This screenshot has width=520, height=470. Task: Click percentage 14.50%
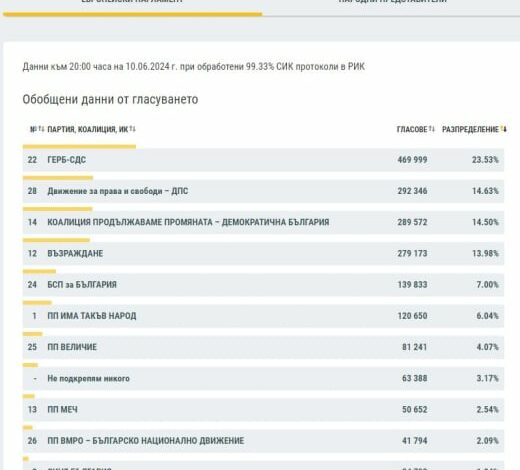click(x=485, y=222)
